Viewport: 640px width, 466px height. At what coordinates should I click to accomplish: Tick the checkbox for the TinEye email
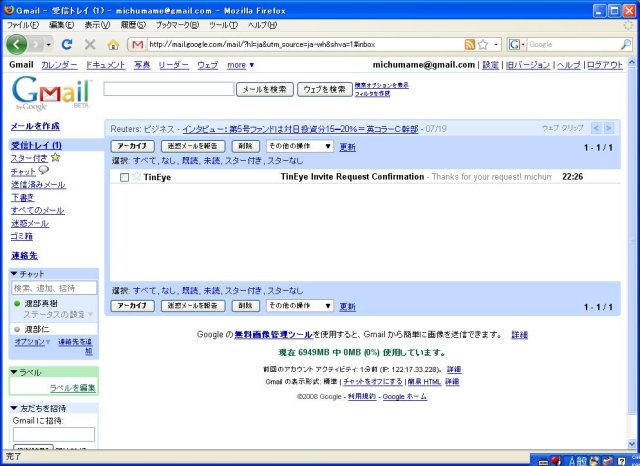[124, 177]
